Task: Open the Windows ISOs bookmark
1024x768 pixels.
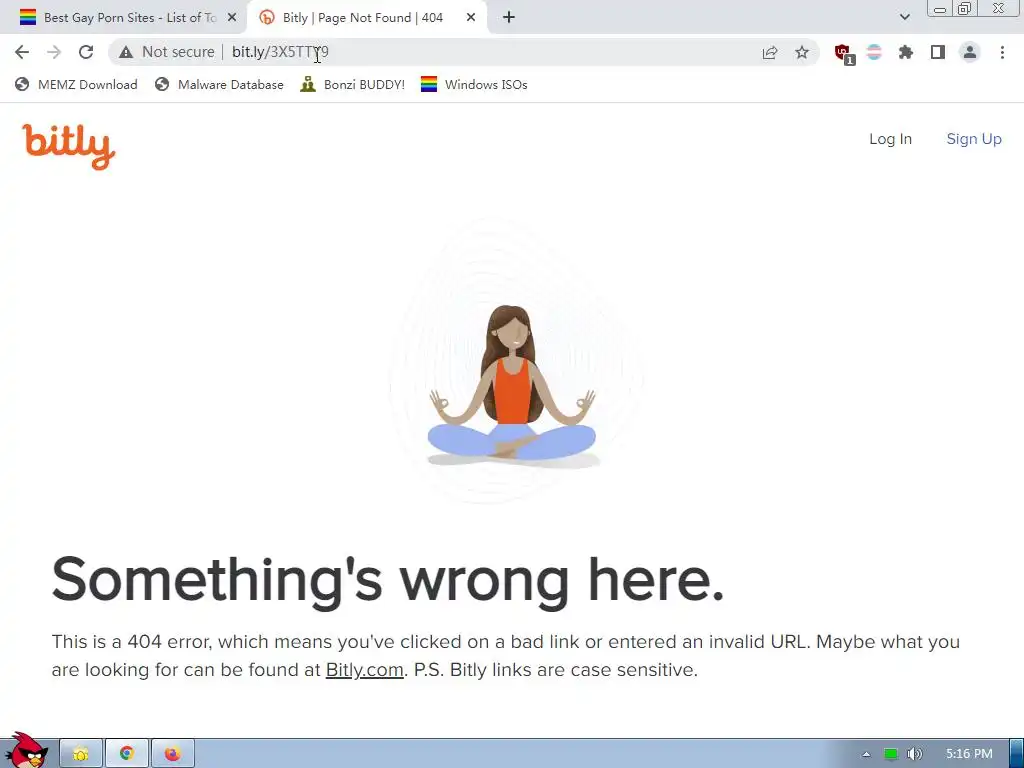Action: 474,85
